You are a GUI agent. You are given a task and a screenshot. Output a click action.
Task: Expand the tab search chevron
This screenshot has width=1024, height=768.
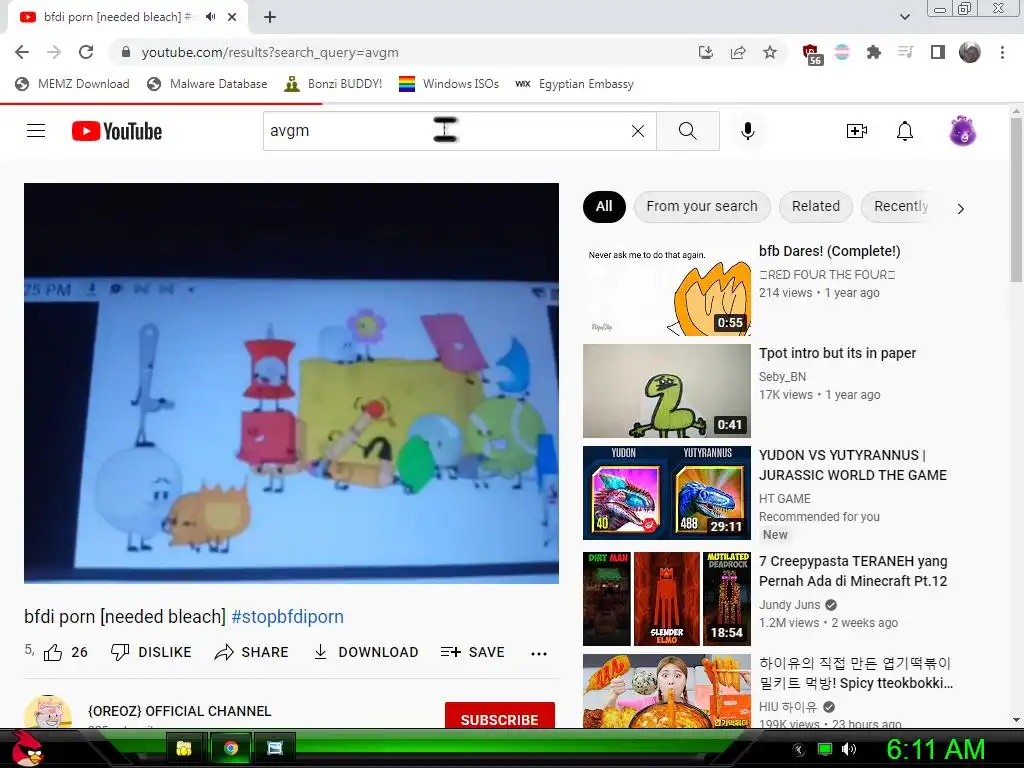(904, 17)
